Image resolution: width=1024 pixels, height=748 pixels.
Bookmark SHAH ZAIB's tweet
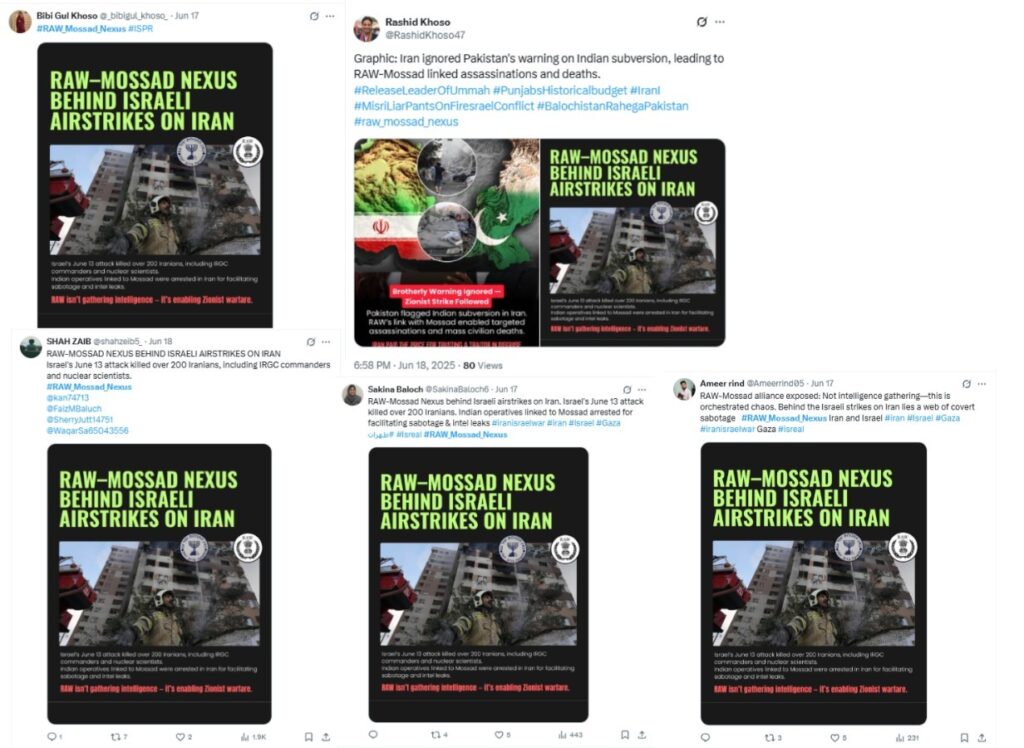(x=309, y=737)
